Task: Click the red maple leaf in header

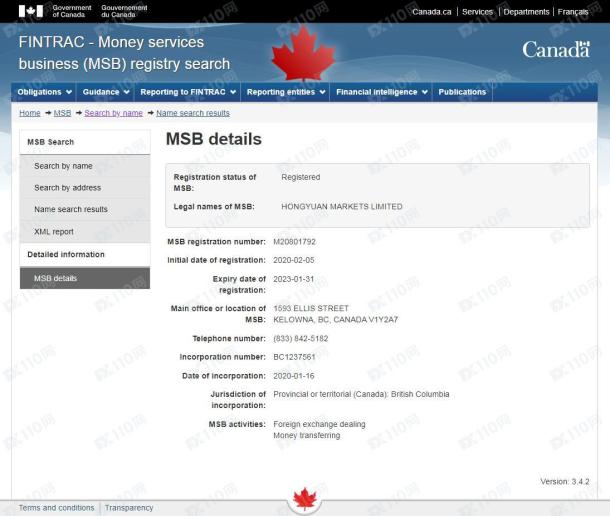Action: [x=303, y=54]
